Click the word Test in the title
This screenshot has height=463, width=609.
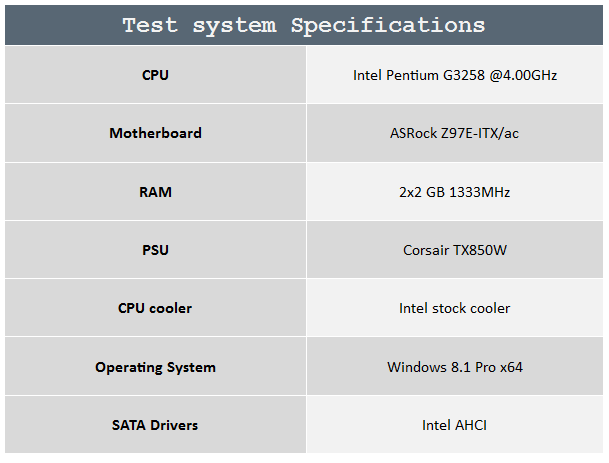150,26
